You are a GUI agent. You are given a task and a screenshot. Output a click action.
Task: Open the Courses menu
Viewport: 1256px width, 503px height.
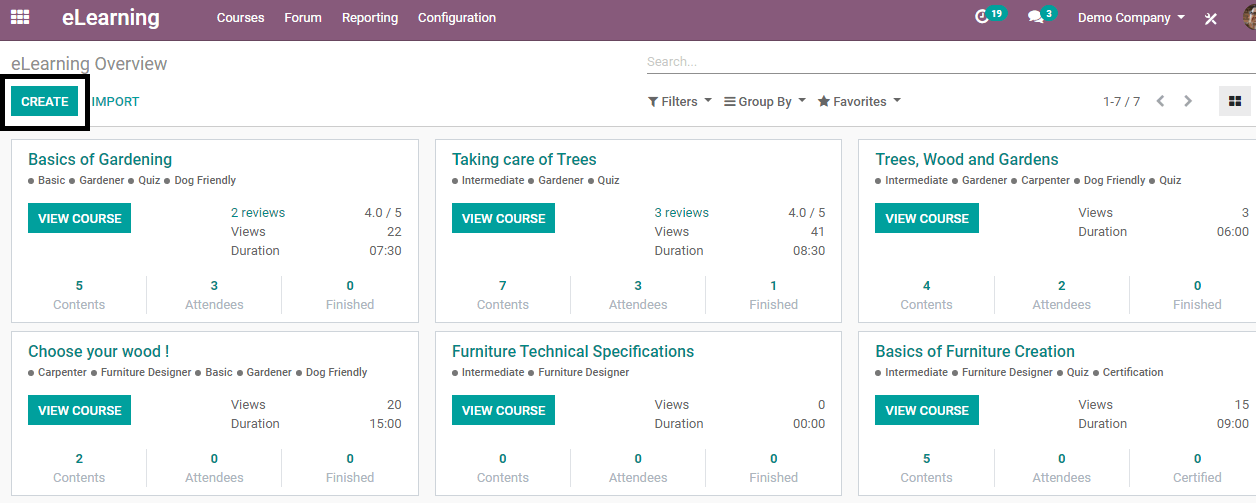(240, 18)
